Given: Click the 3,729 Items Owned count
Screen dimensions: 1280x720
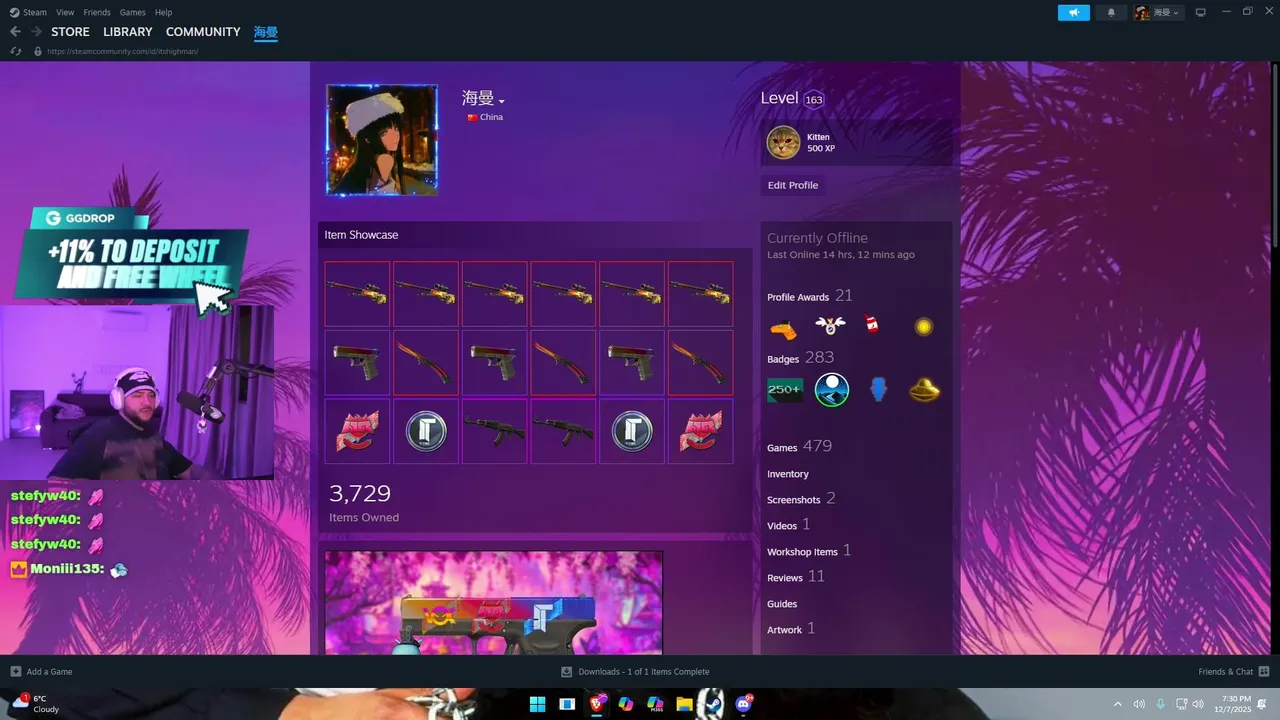Looking at the screenshot, I should click(x=364, y=502).
